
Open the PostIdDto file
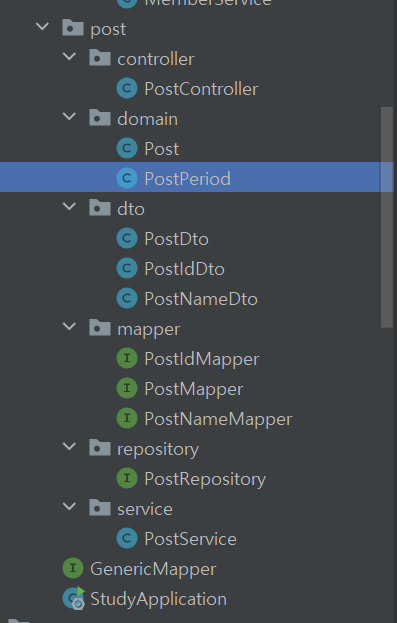point(185,269)
